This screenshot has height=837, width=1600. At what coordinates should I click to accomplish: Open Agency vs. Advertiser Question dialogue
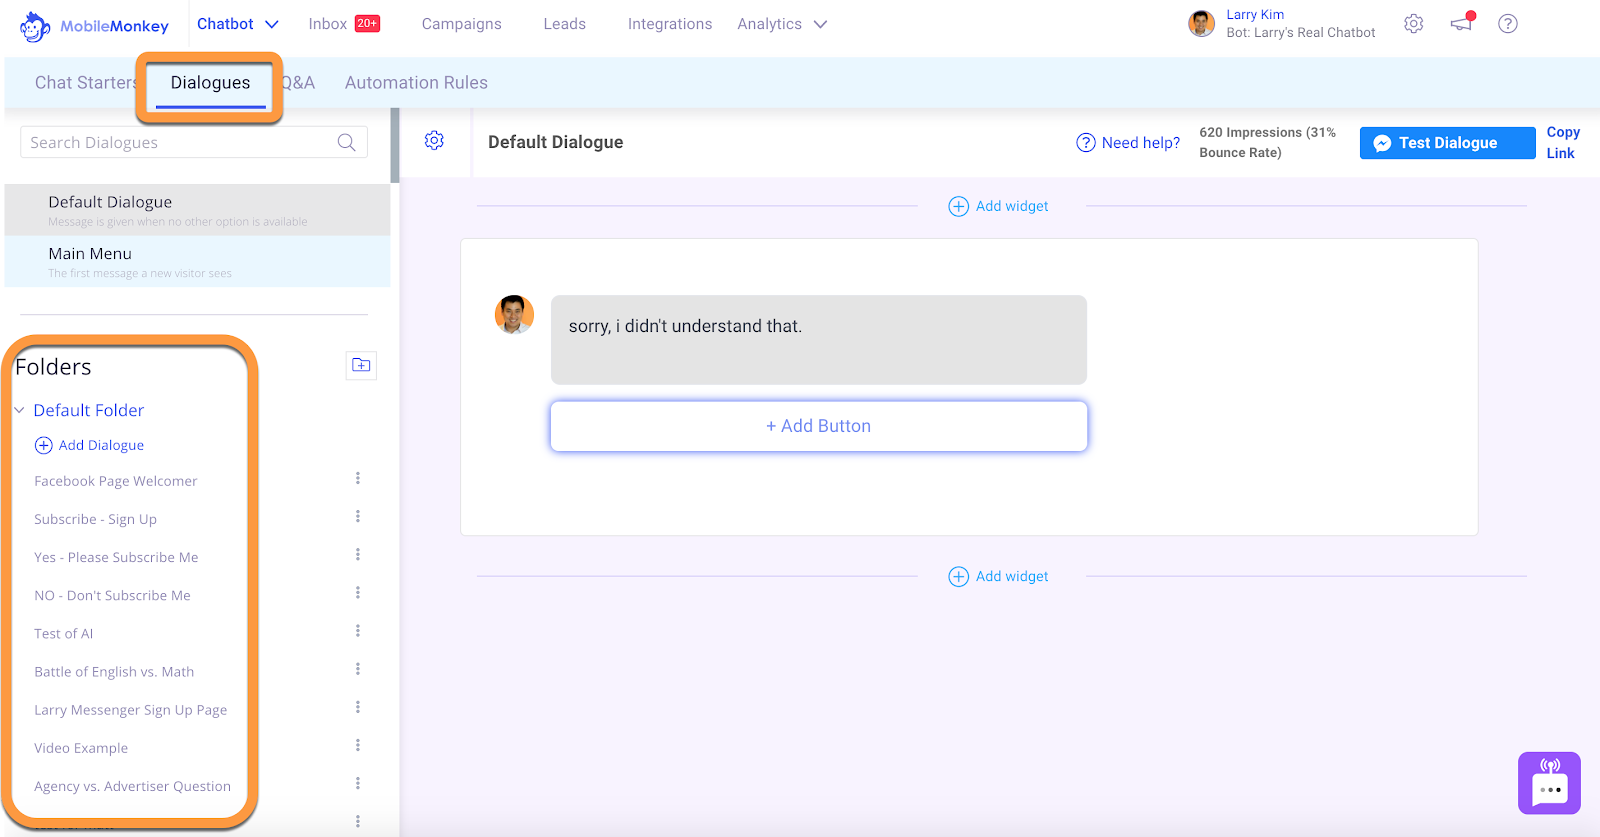pyautogui.click(x=133, y=786)
